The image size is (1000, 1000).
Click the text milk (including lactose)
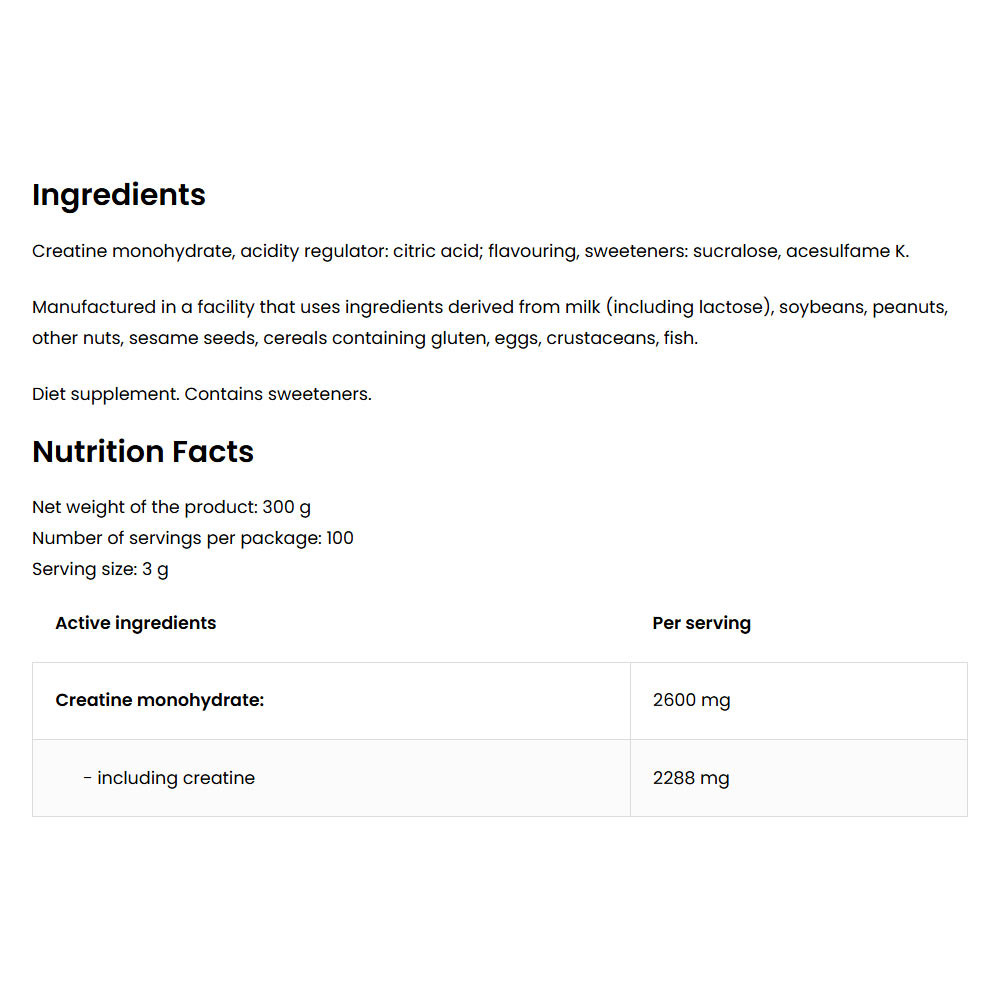689,307
